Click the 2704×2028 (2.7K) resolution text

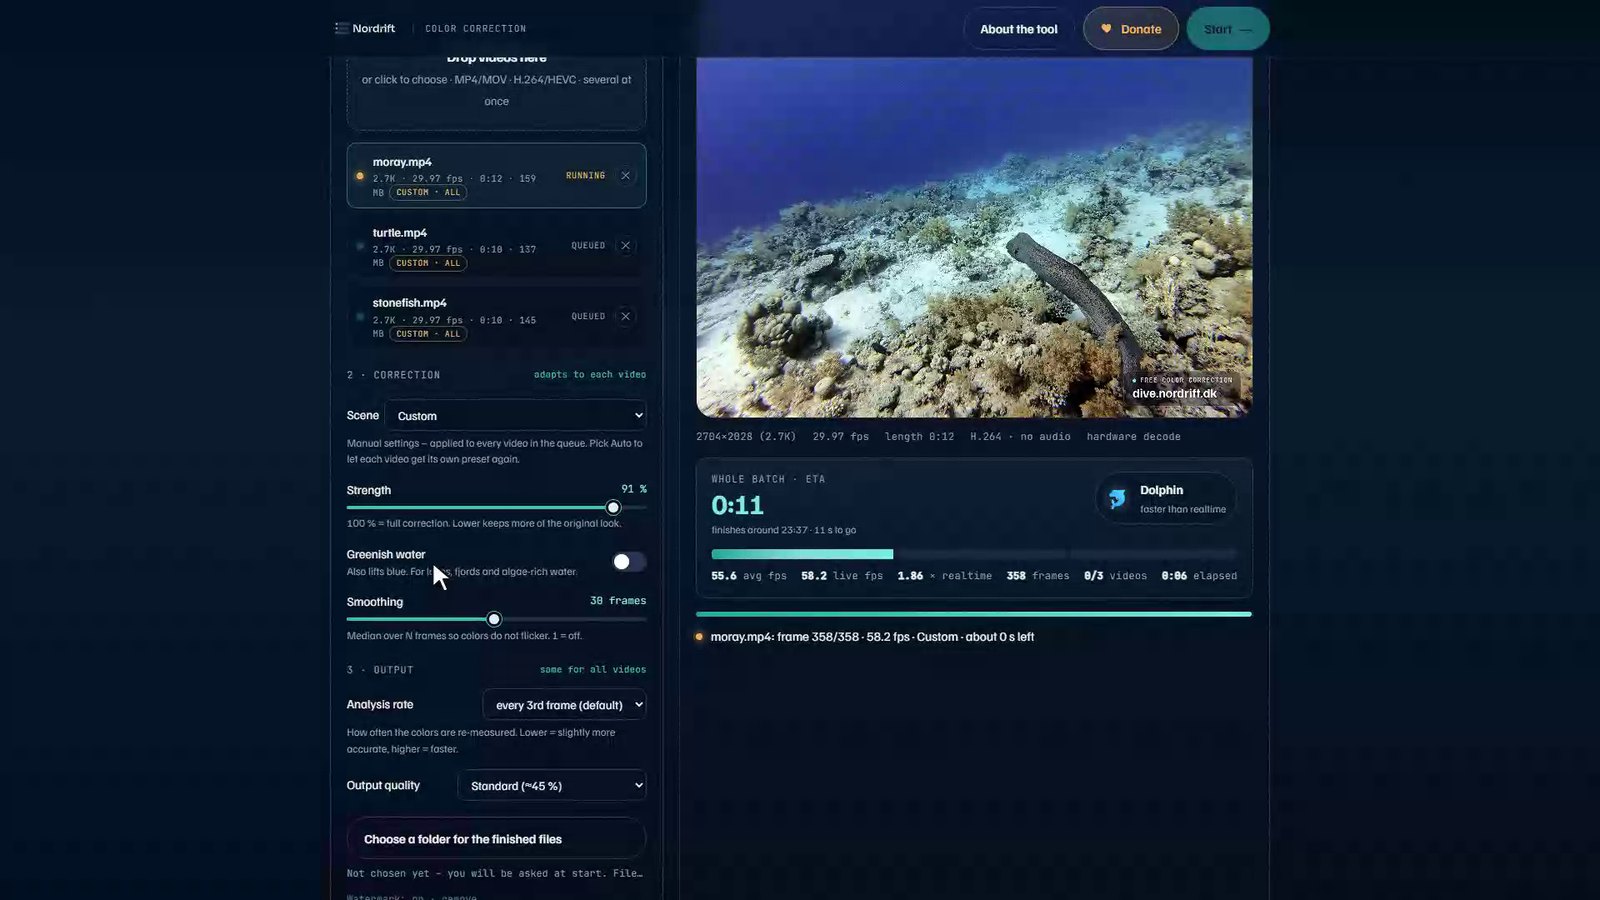point(746,437)
